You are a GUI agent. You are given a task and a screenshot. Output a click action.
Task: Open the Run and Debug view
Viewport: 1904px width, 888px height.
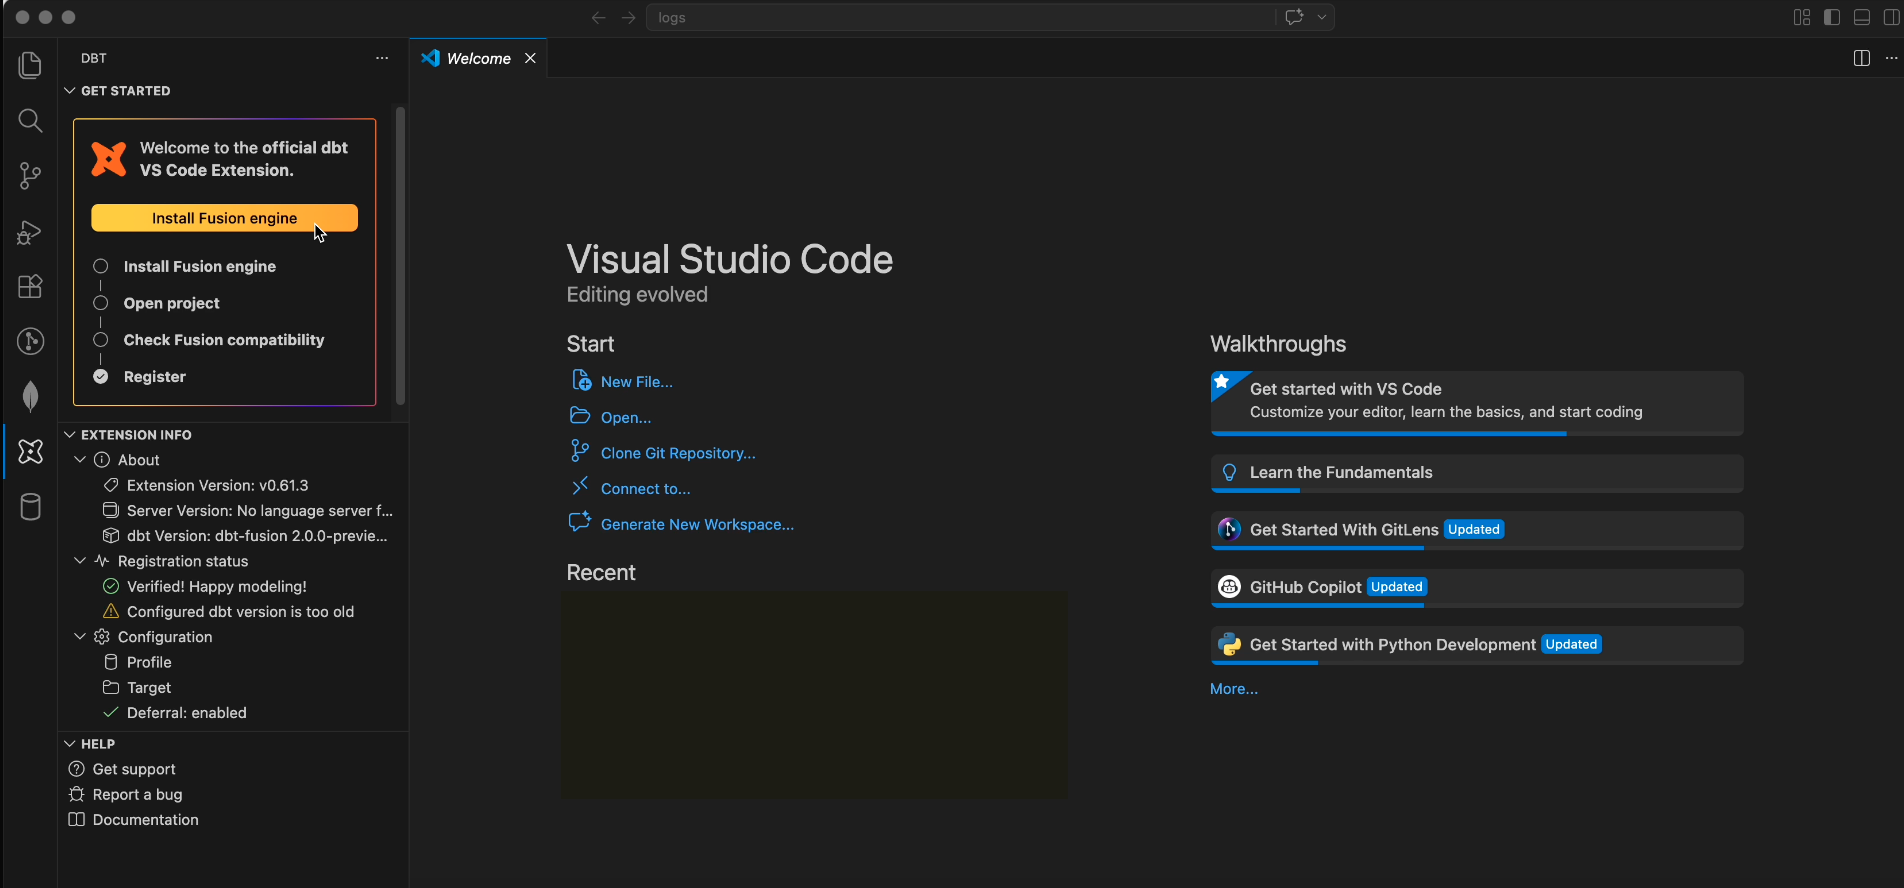[x=30, y=232]
